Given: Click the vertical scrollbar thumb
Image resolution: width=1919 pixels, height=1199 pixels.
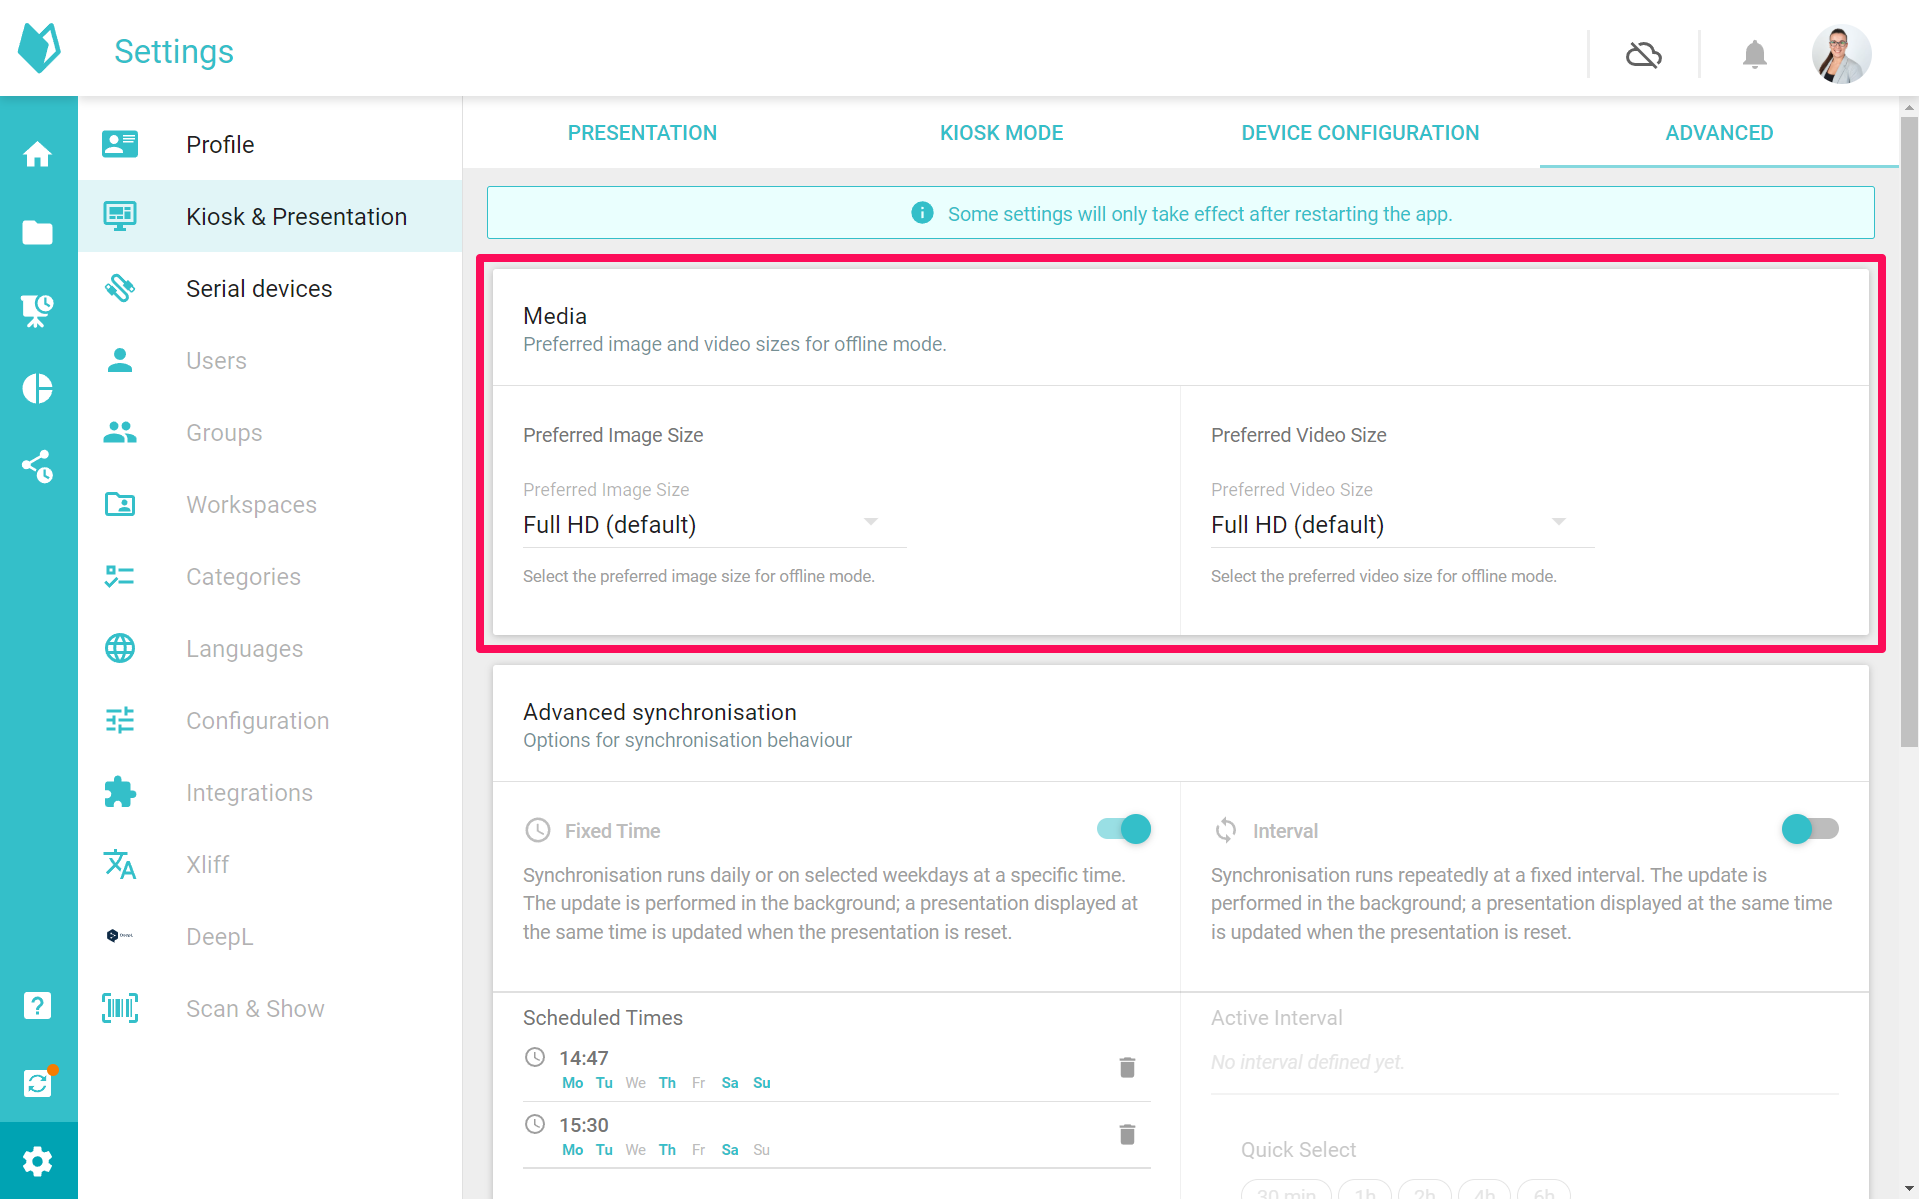Looking at the screenshot, I should pos(1909,432).
